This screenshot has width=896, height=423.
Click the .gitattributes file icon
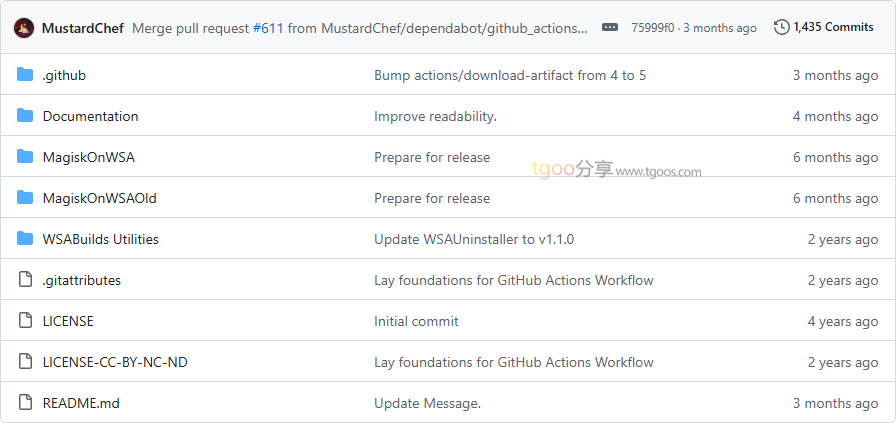[x=25, y=280]
